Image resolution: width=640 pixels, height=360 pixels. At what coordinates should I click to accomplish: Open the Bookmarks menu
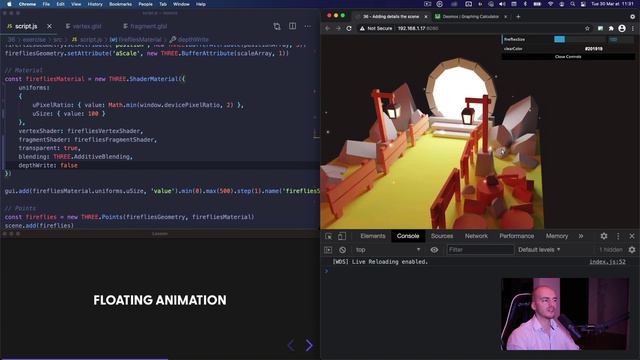pyautogui.click(x=120, y=4)
